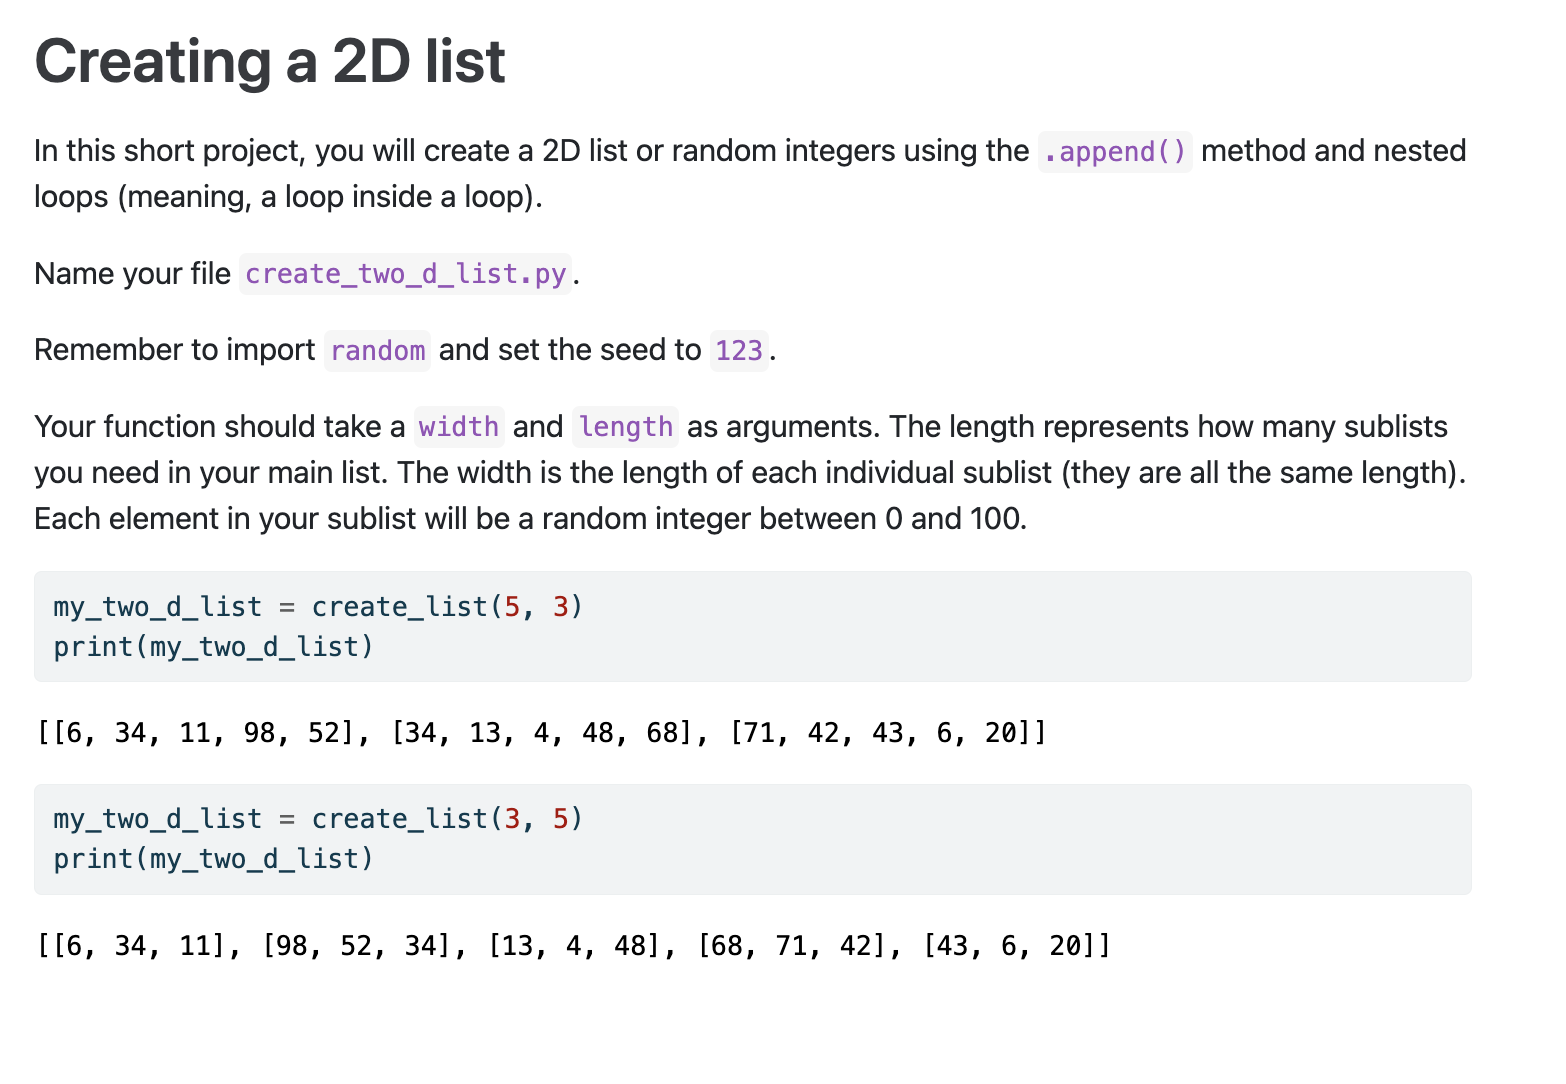Click the "Creating a 2D list" heading
1566x1084 pixels.
(270, 62)
